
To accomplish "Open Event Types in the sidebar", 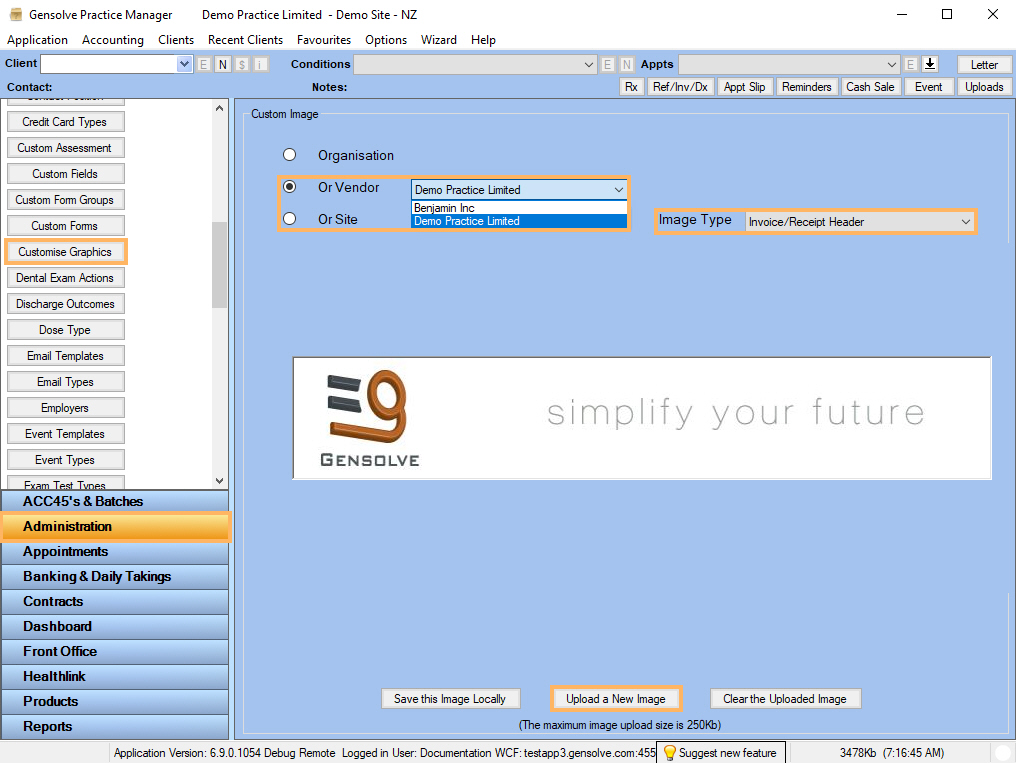I will [x=65, y=459].
